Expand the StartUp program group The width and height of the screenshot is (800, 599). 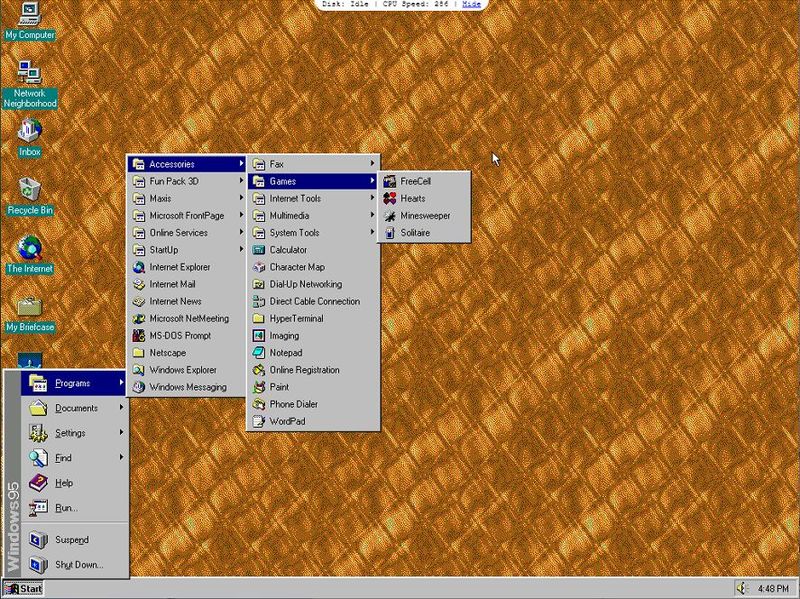point(187,250)
